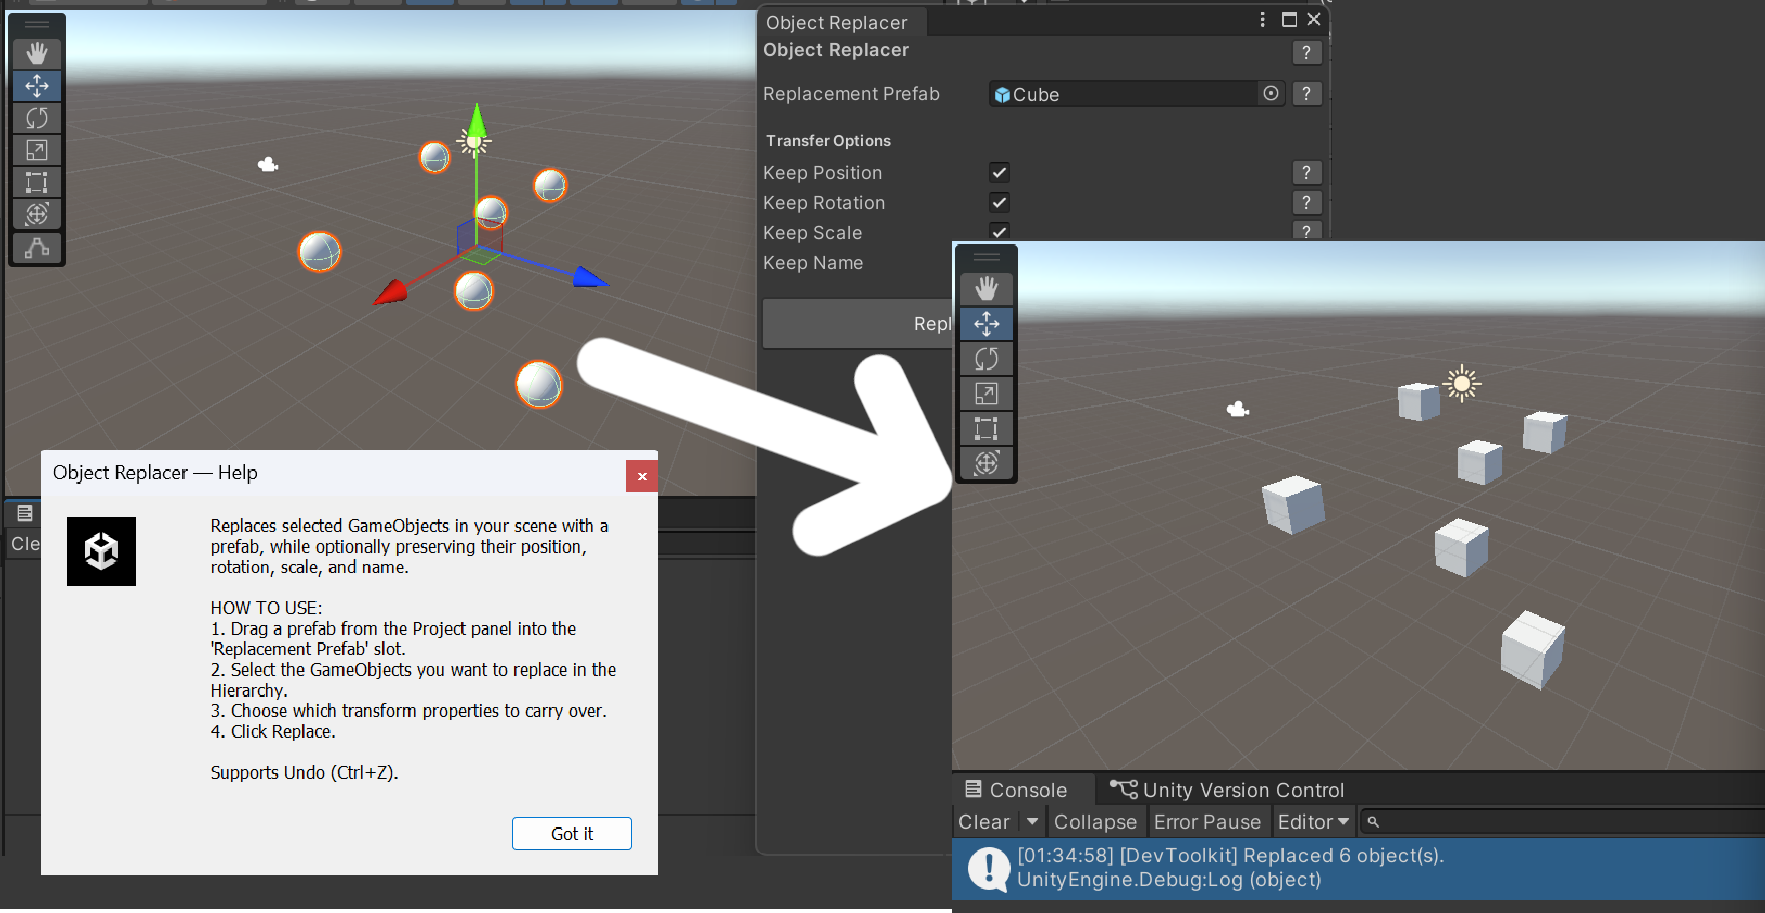
Task: Click the camera gizmo in the spheres scene
Action: 268,164
